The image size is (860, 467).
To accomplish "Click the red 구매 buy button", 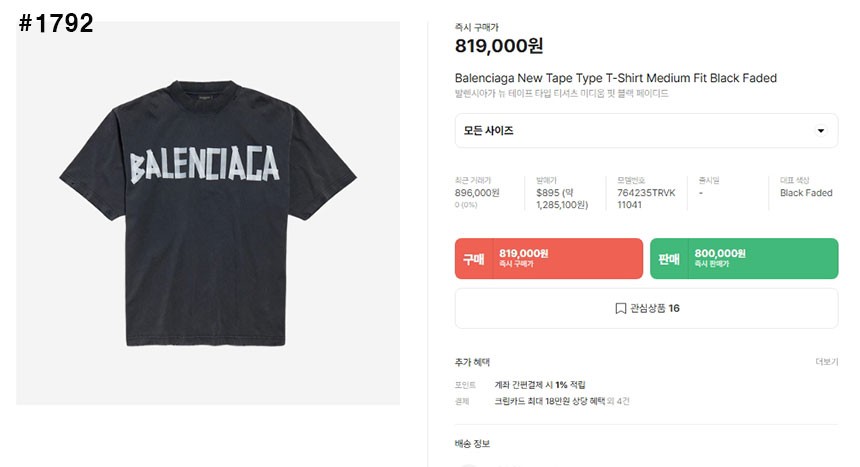I will coord(548,258).
